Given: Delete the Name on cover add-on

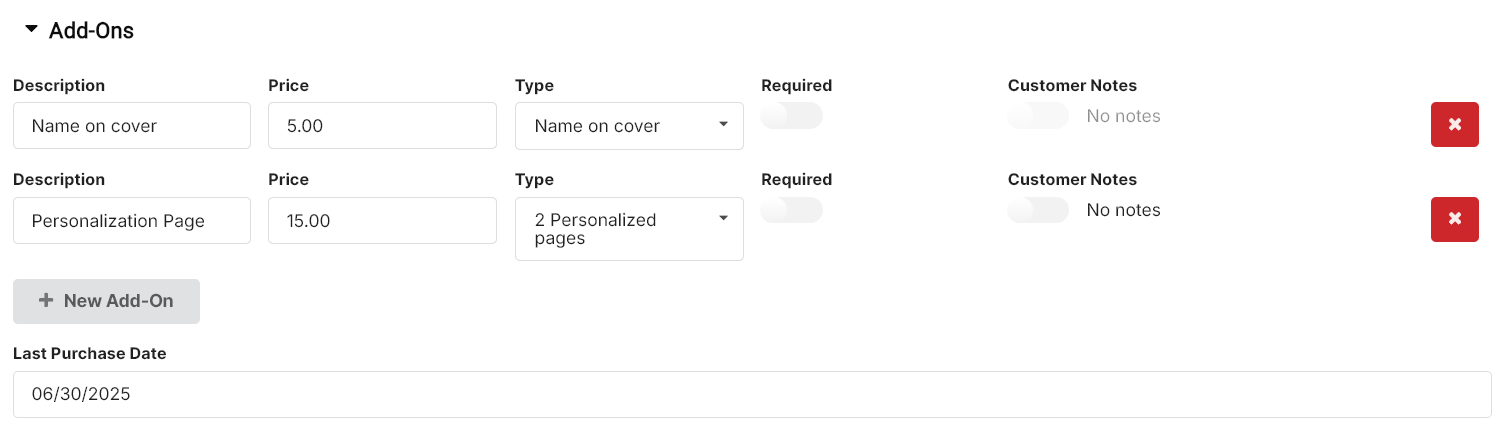Looking at the screenshot, I should (x=1455, y=125).
